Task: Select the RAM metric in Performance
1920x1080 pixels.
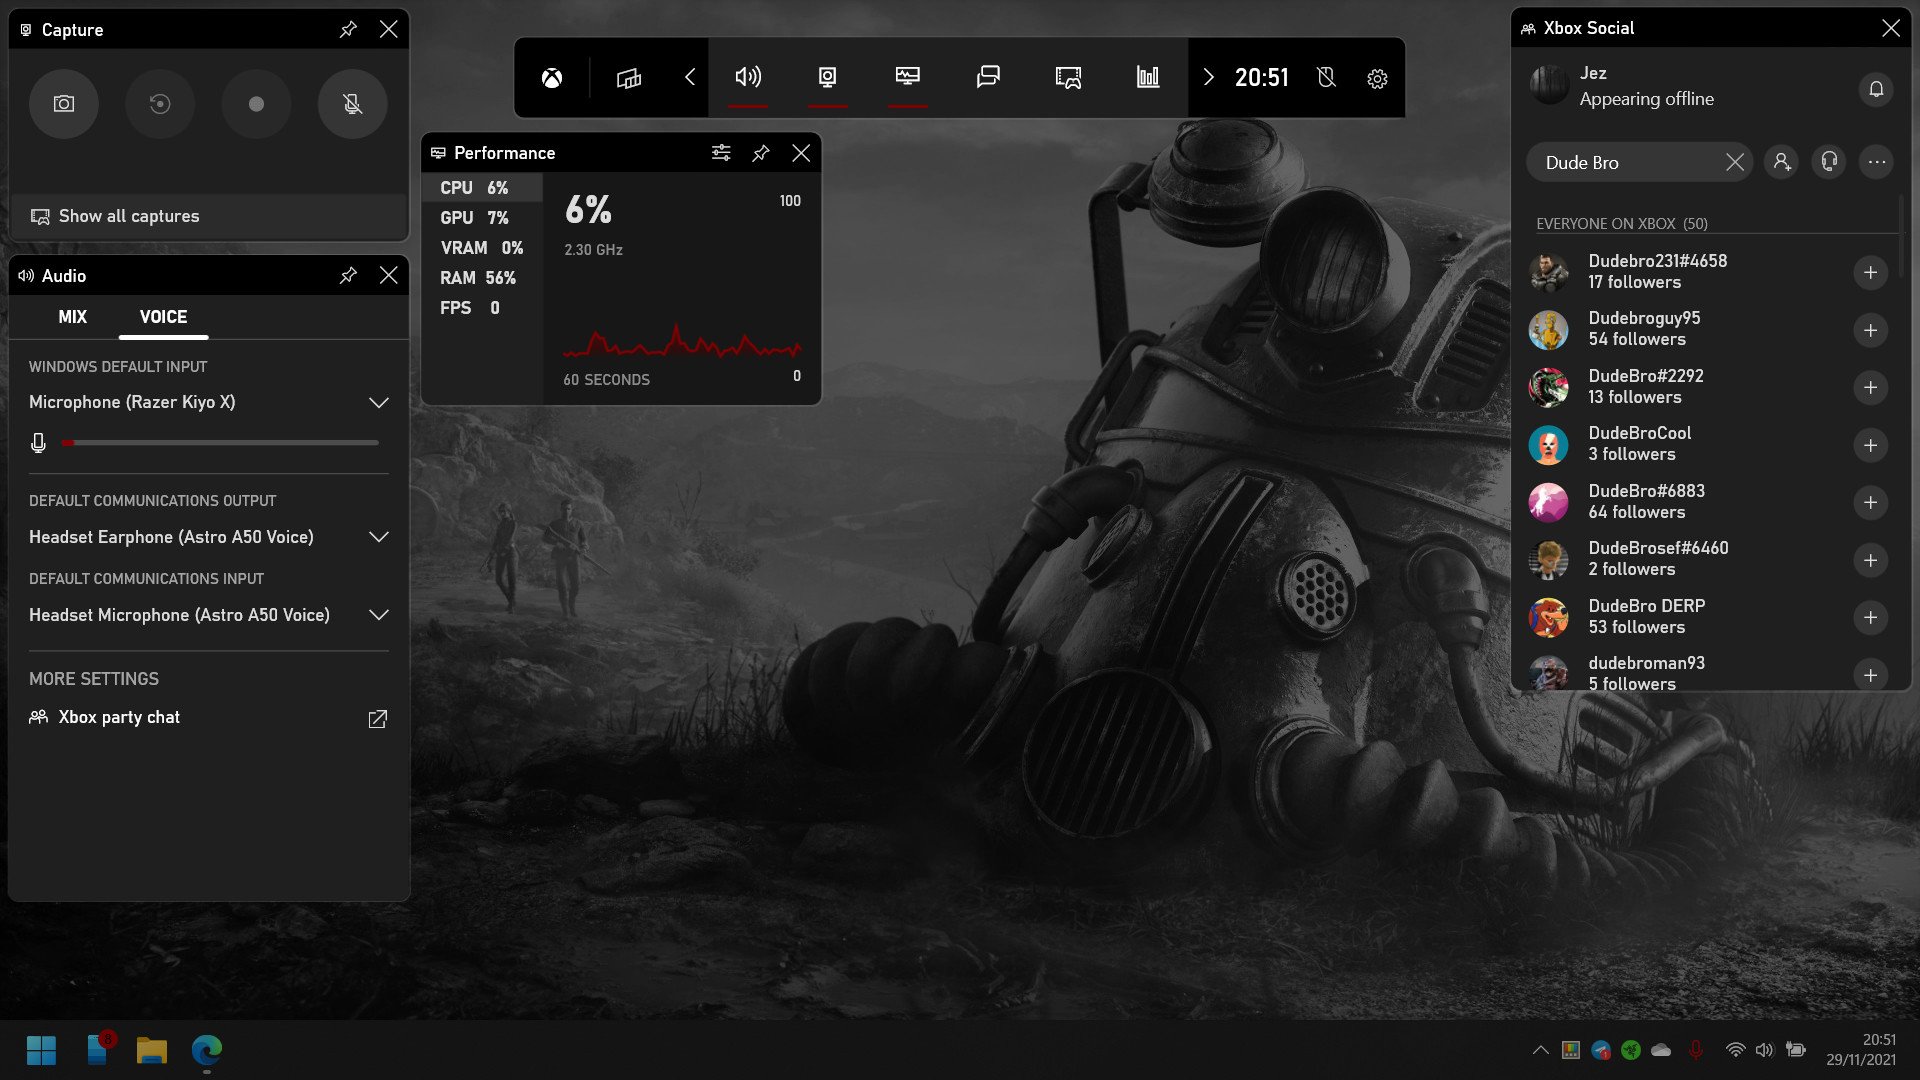Action: 482,278
